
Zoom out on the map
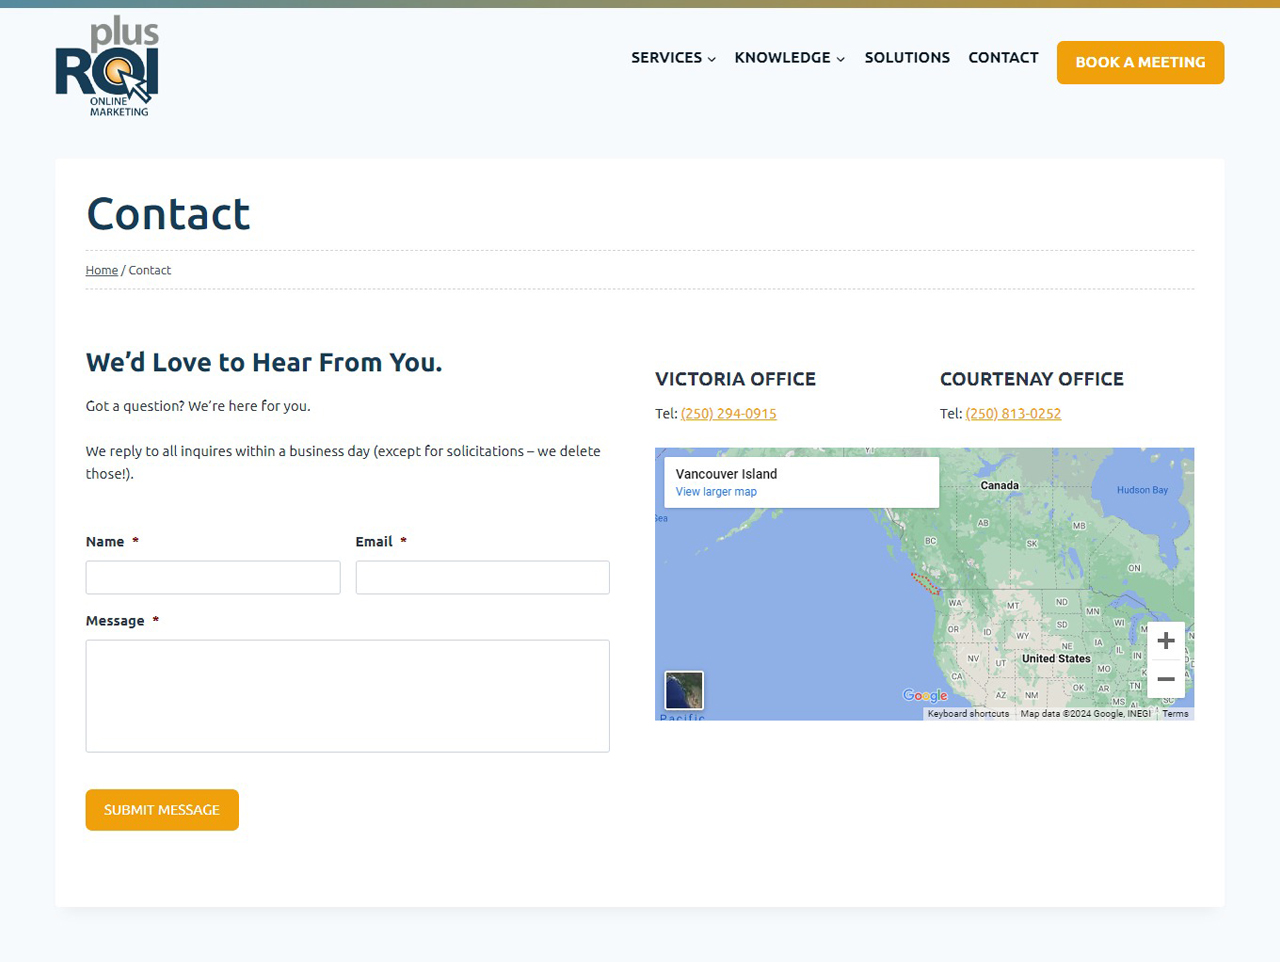pyautogui.click(x=1165, y=679)
